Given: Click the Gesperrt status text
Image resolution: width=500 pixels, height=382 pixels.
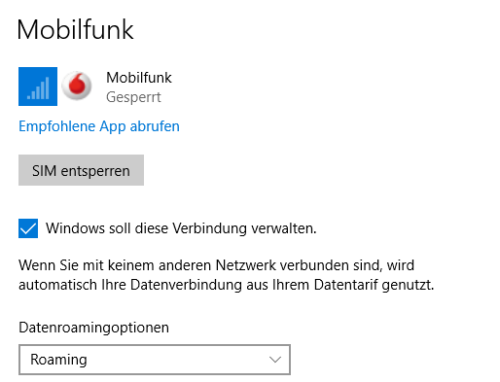Looking at the screenshot, I should click(x=133, y=97).
